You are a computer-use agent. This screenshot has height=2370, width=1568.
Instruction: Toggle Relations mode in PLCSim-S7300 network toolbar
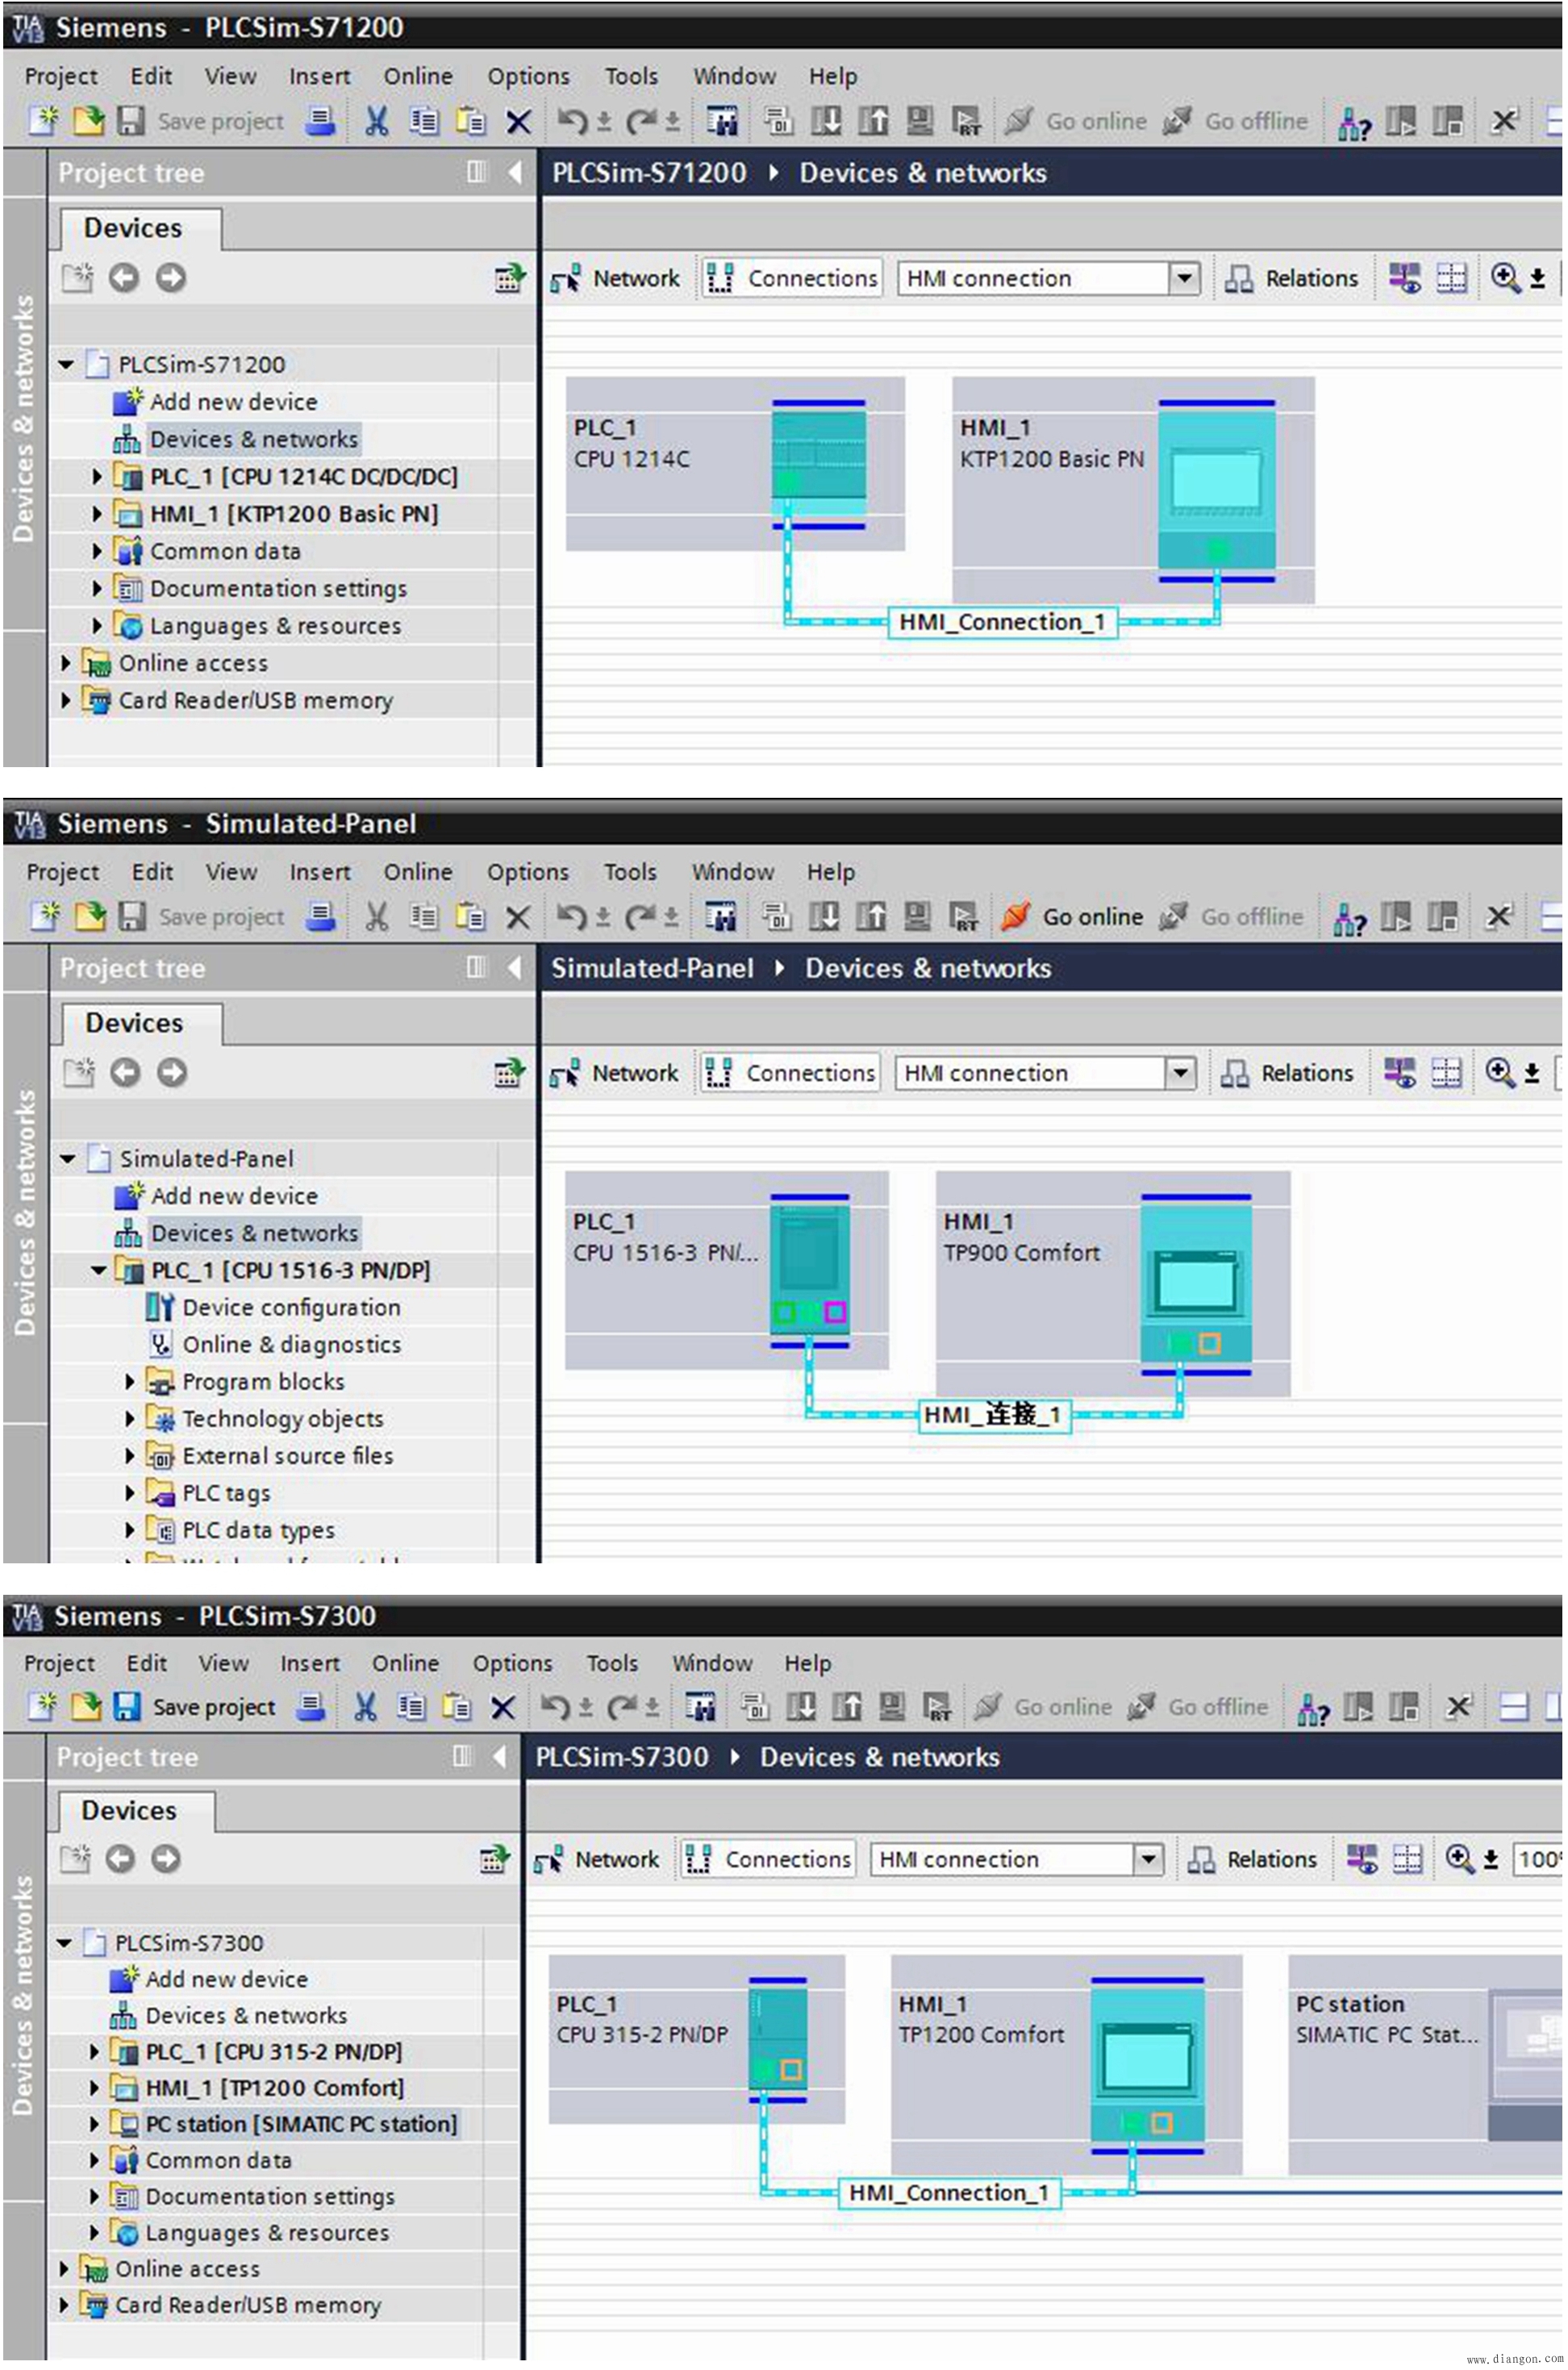[x=1252, y=1859]
